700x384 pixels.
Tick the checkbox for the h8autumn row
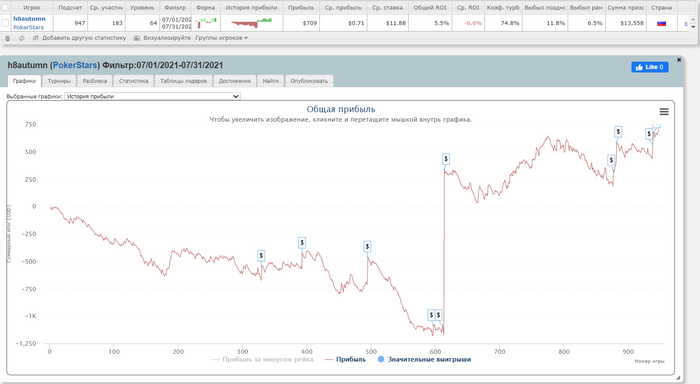[5, 23]
